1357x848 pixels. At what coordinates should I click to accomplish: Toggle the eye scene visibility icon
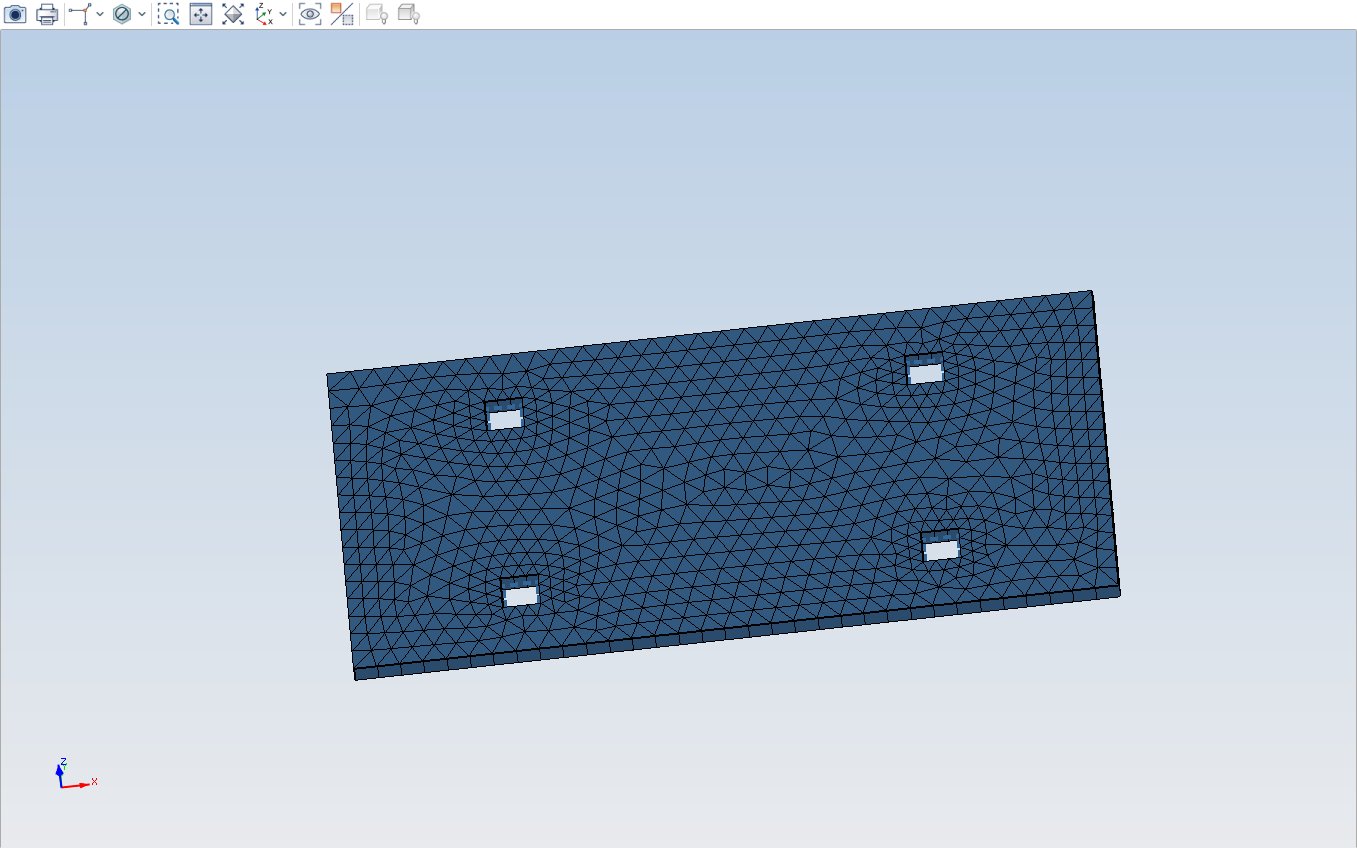(310, 14)
